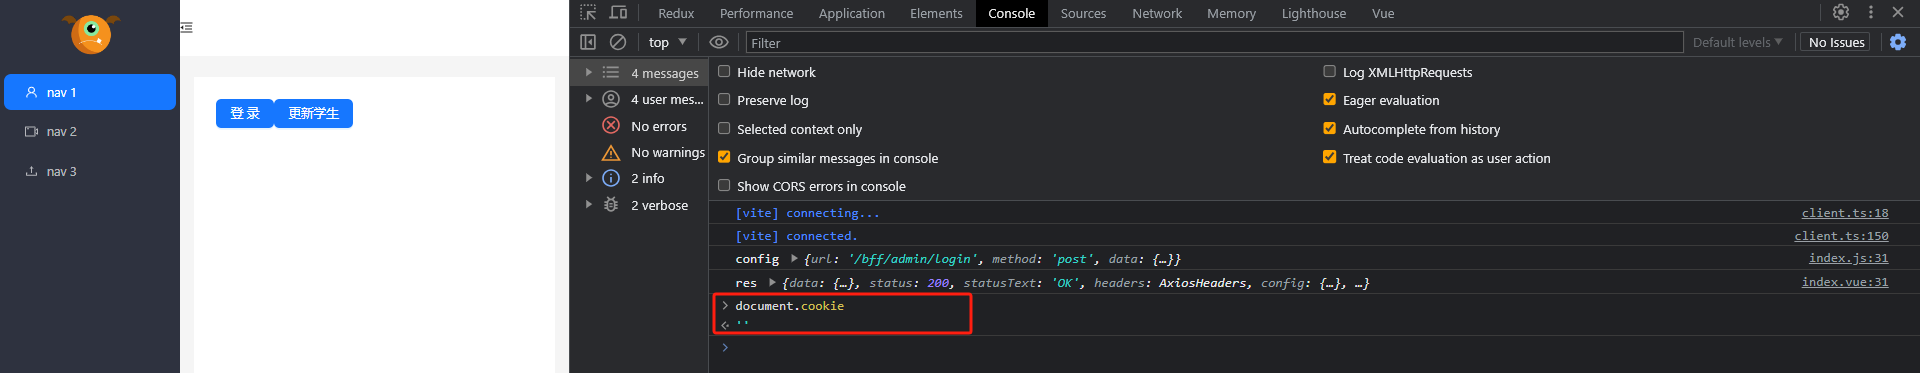Activate the inspect element picker icon

tap(588, 13)
